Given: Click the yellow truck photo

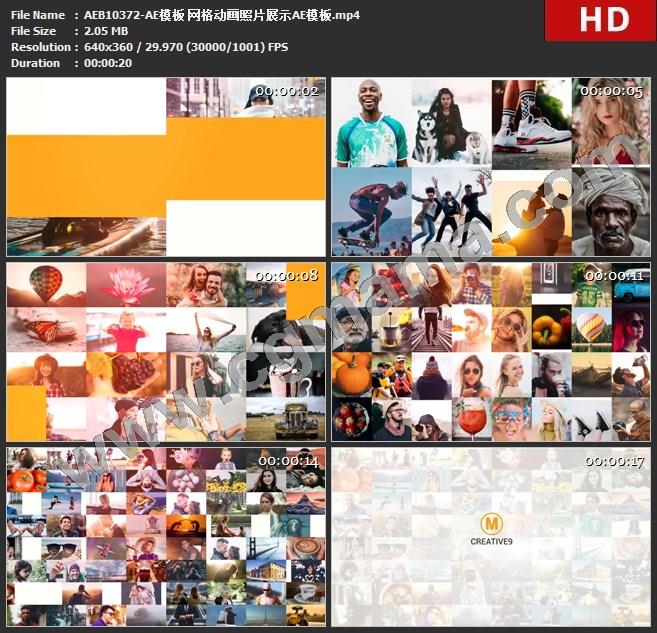Looking at the screenshot, I should pyautogui.click(x=286, y=419).
